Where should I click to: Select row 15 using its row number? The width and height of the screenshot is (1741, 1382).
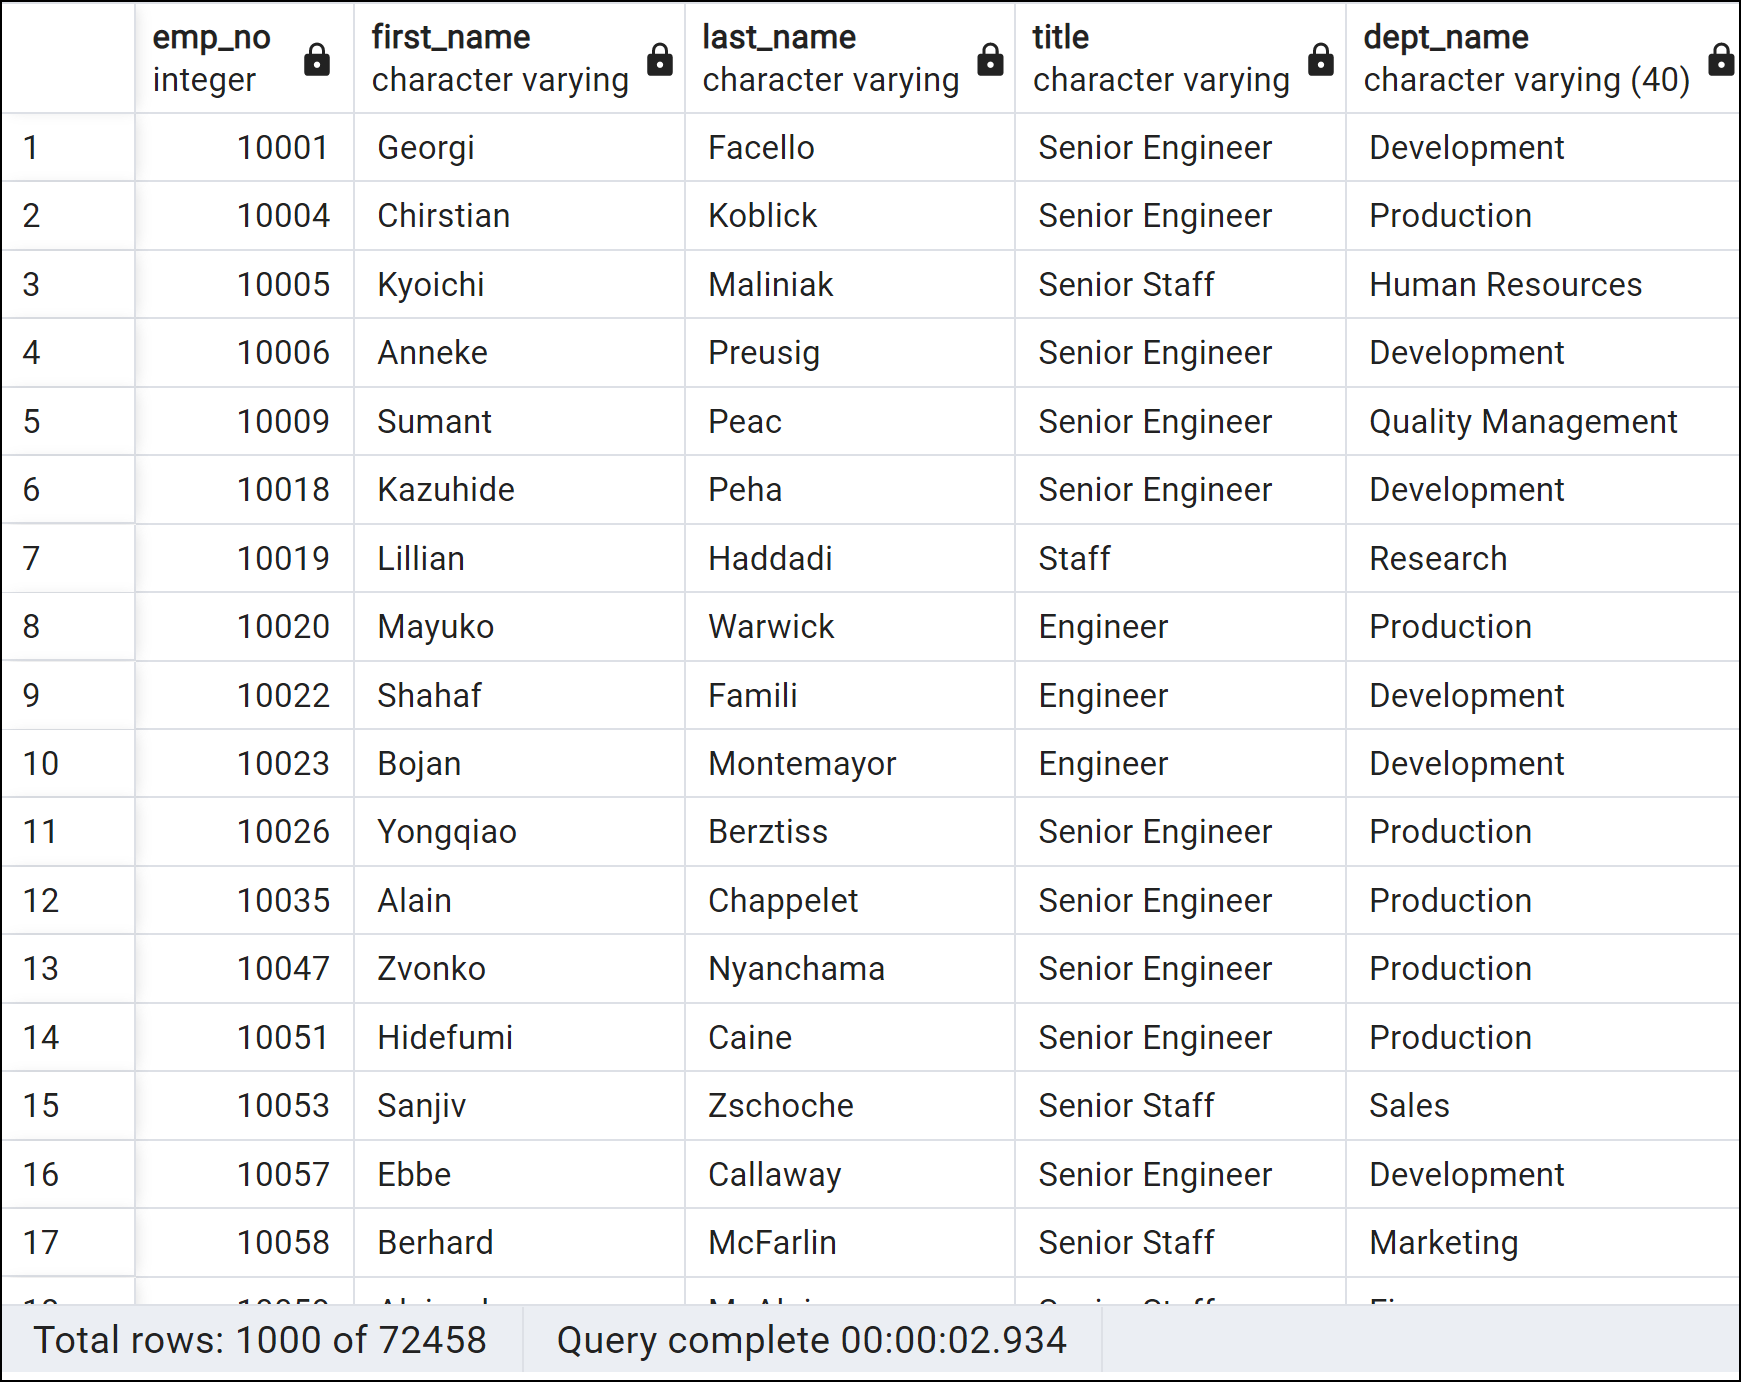click(40, 1105)
